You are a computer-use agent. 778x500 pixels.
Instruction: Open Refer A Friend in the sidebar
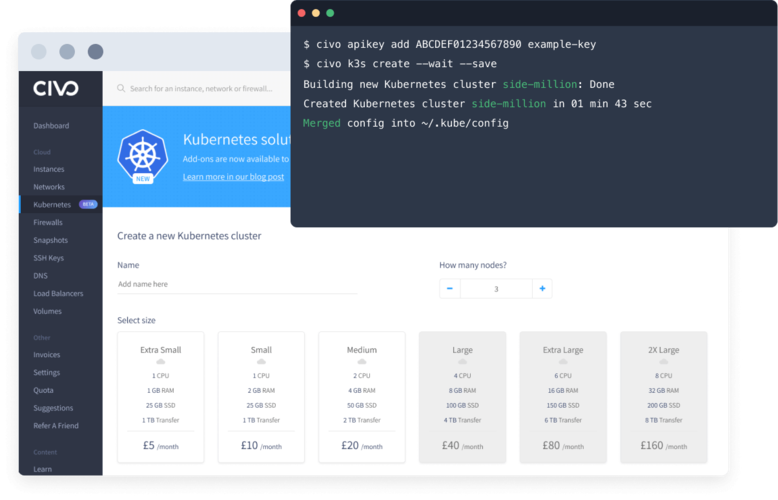click(x=56, y=426)
